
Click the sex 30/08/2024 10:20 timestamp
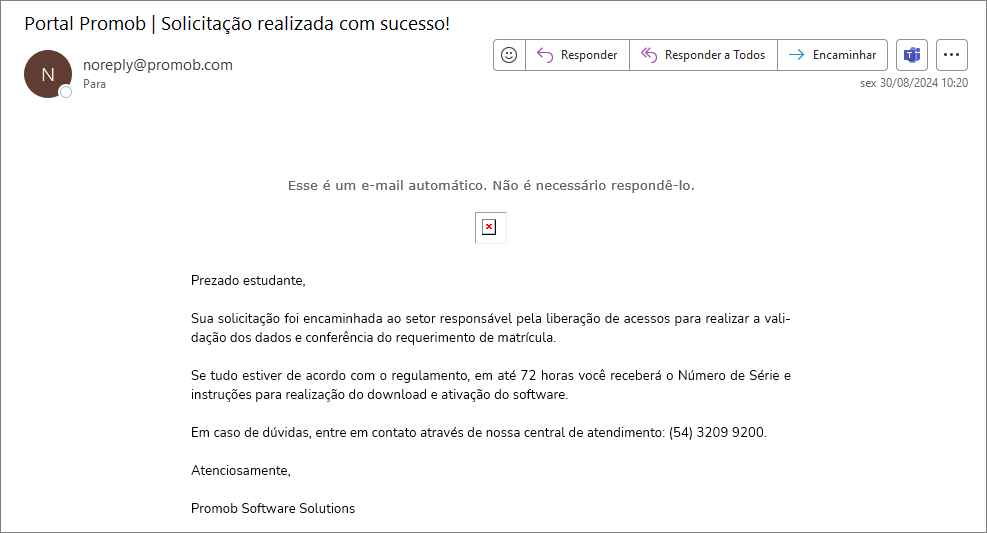[914, 83]
